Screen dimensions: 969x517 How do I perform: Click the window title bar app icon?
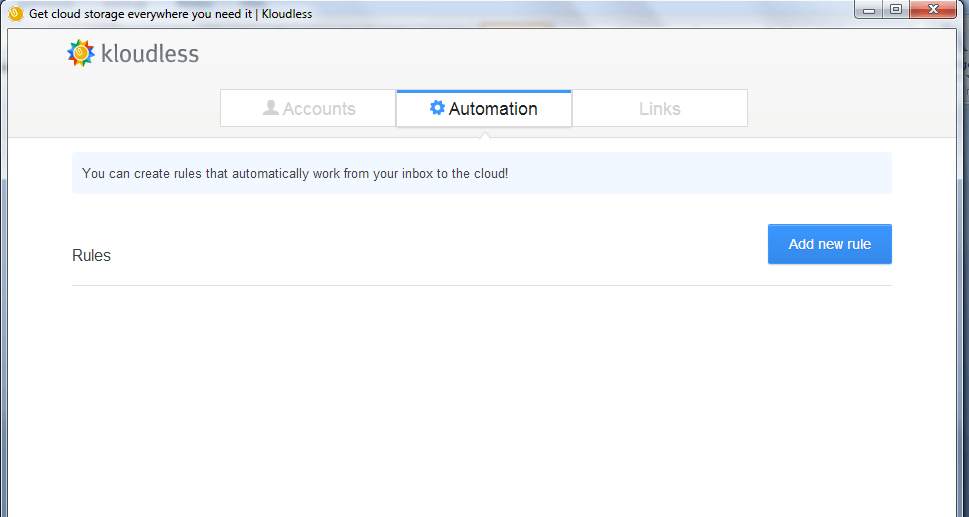coord(16,14)
